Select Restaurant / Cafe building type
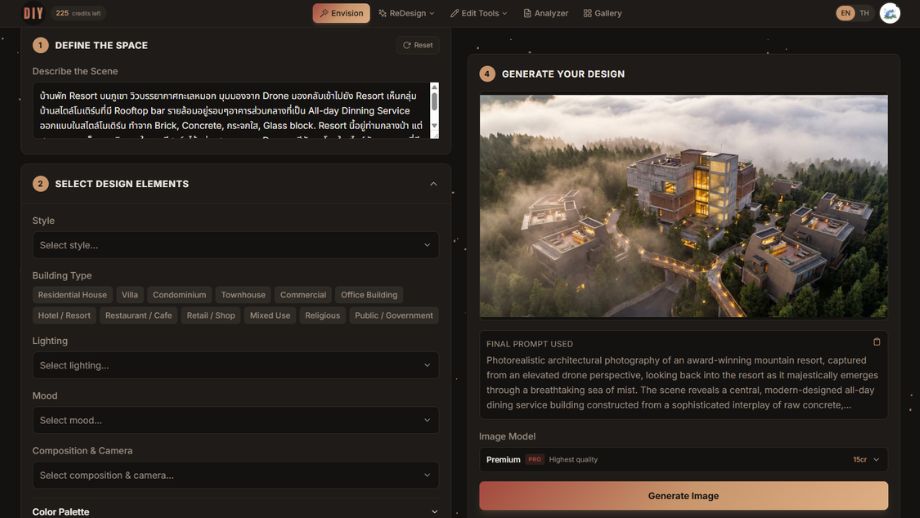Image resolution: width=920 pixels, height=518 pixels. point(138,315)
